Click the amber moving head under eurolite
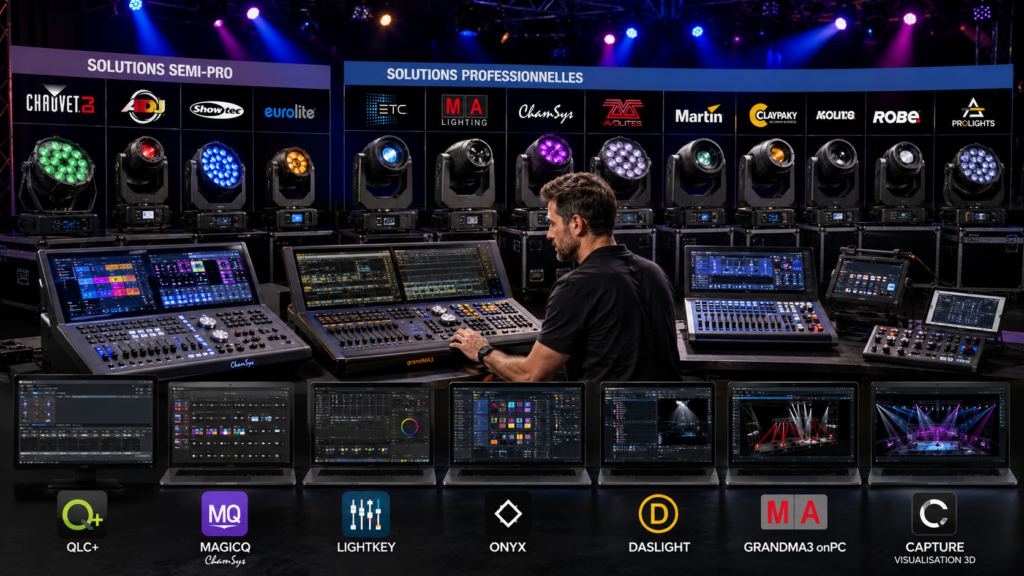The image size is (1024, 576). (292, 188)
